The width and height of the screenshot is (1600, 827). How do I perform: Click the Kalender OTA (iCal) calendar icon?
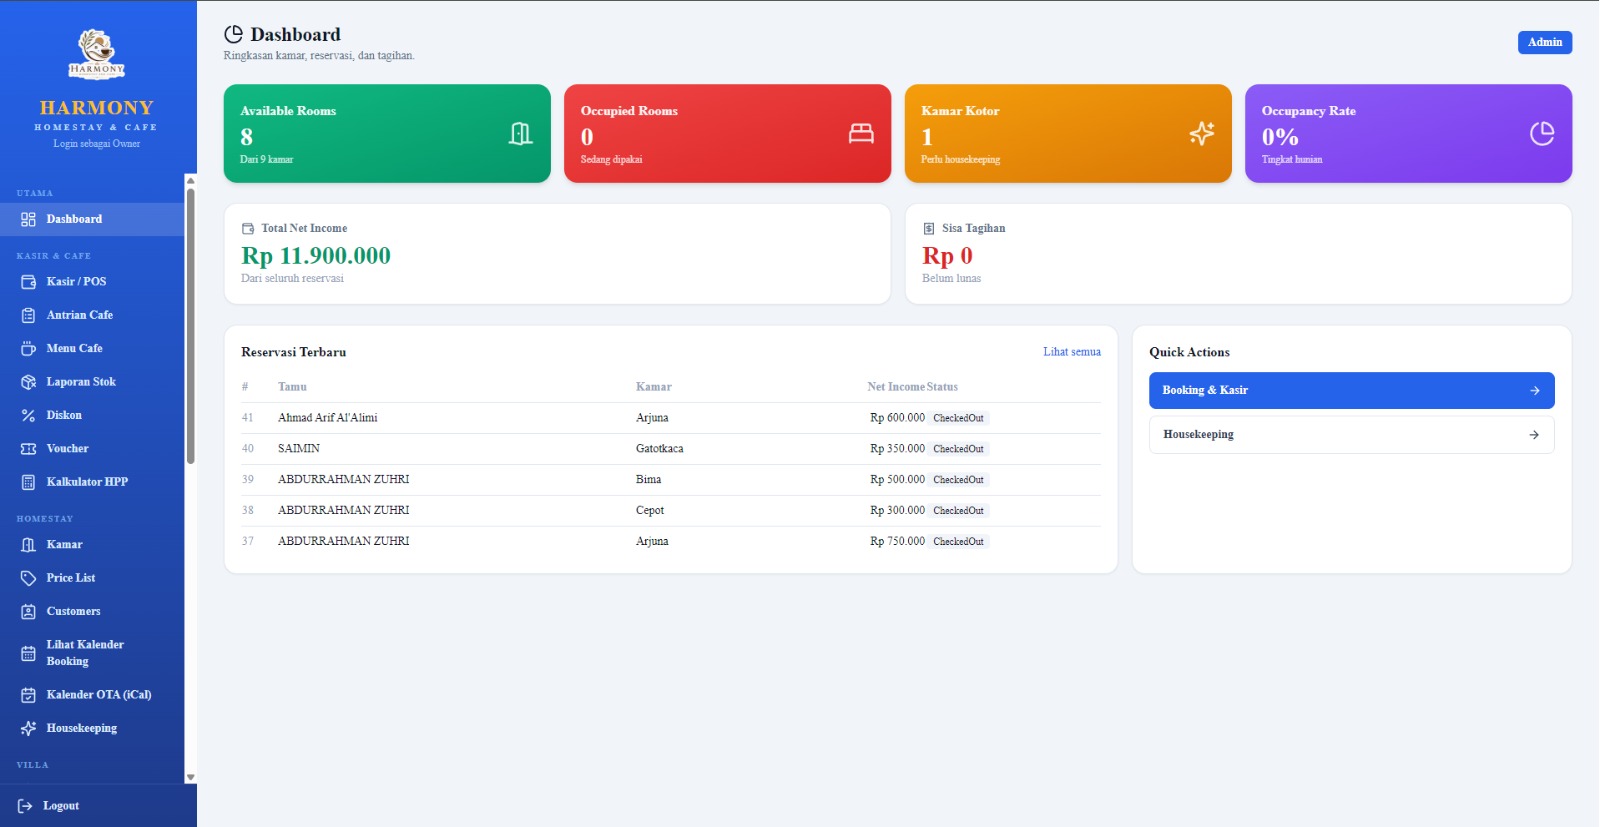click(x=28, y=695)
